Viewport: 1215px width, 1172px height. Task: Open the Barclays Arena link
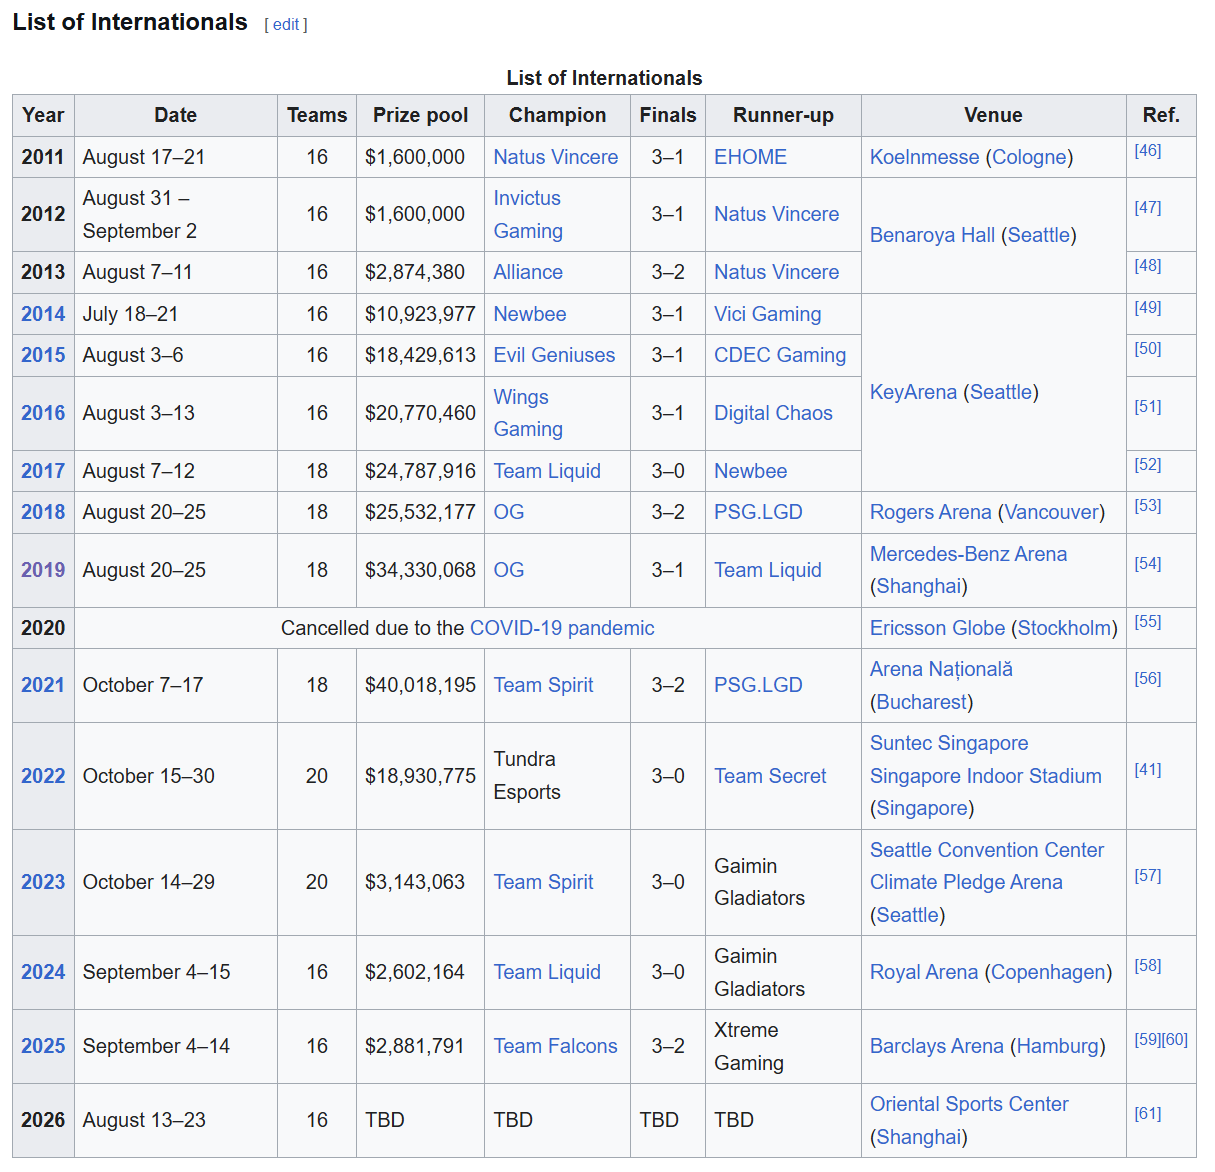(937, 1046)
